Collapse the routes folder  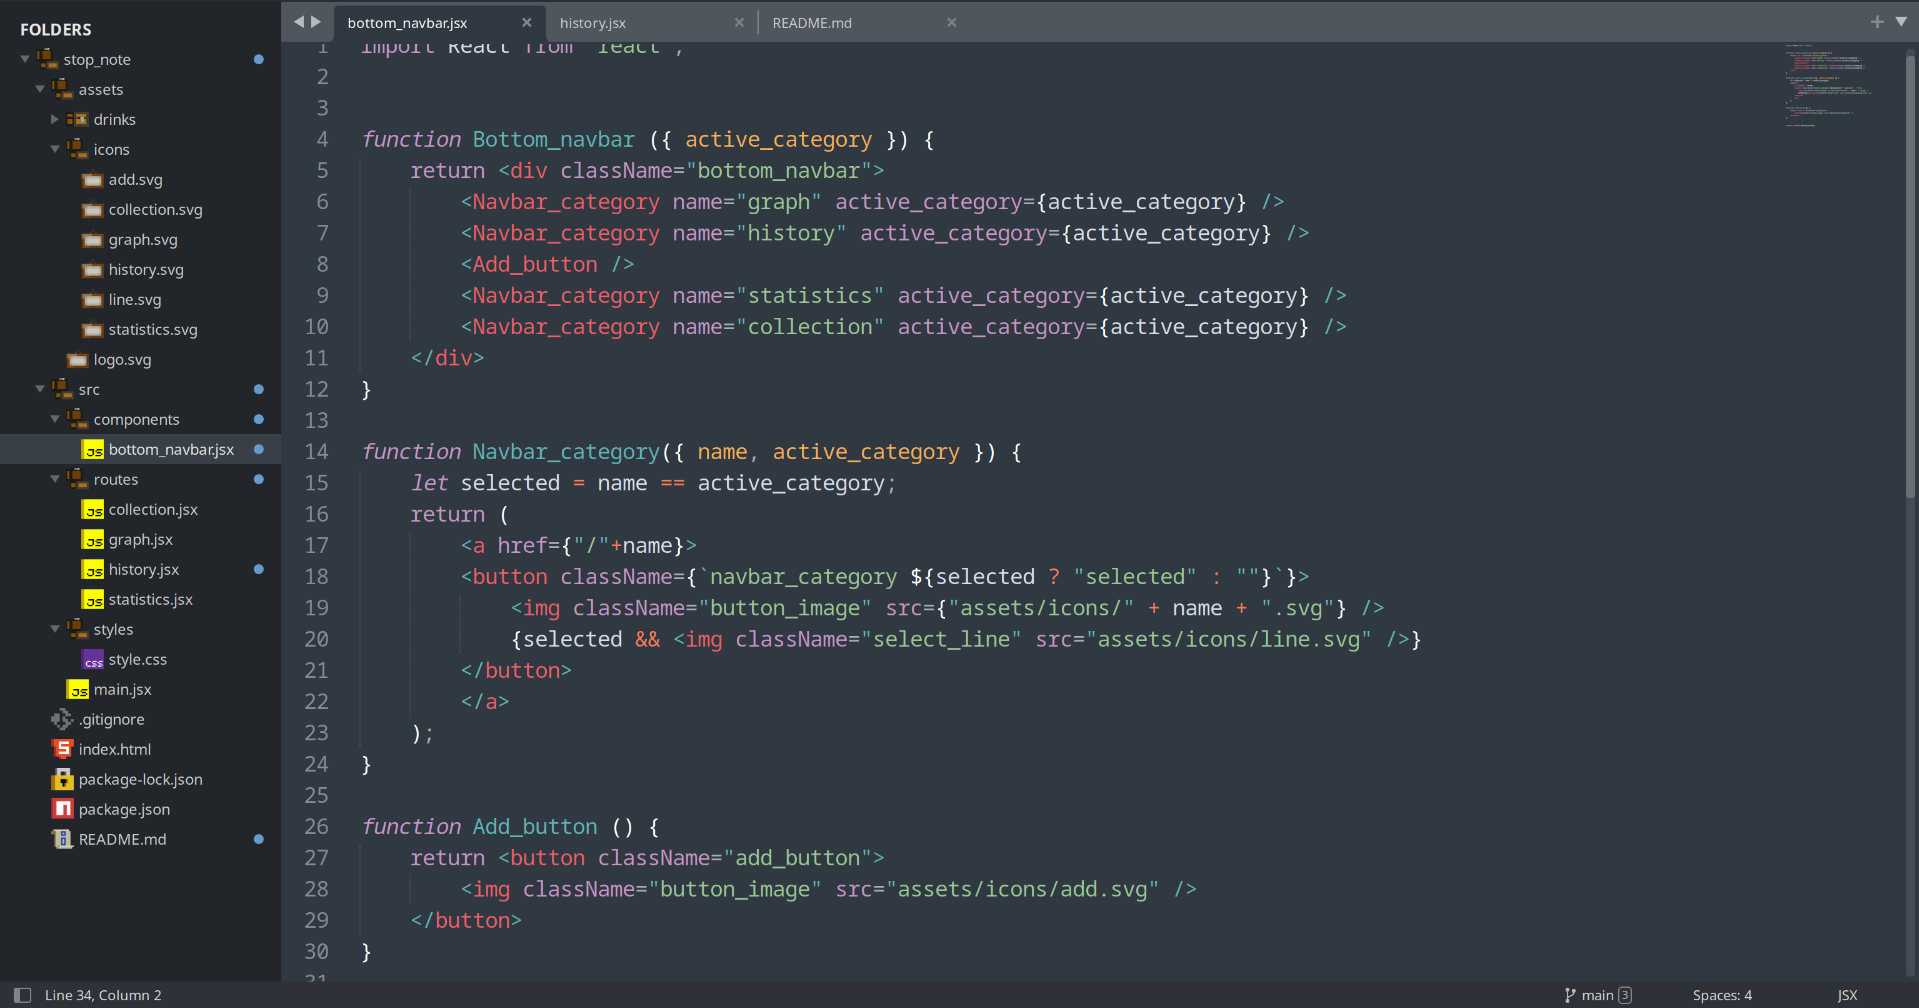tap(55, 479)
